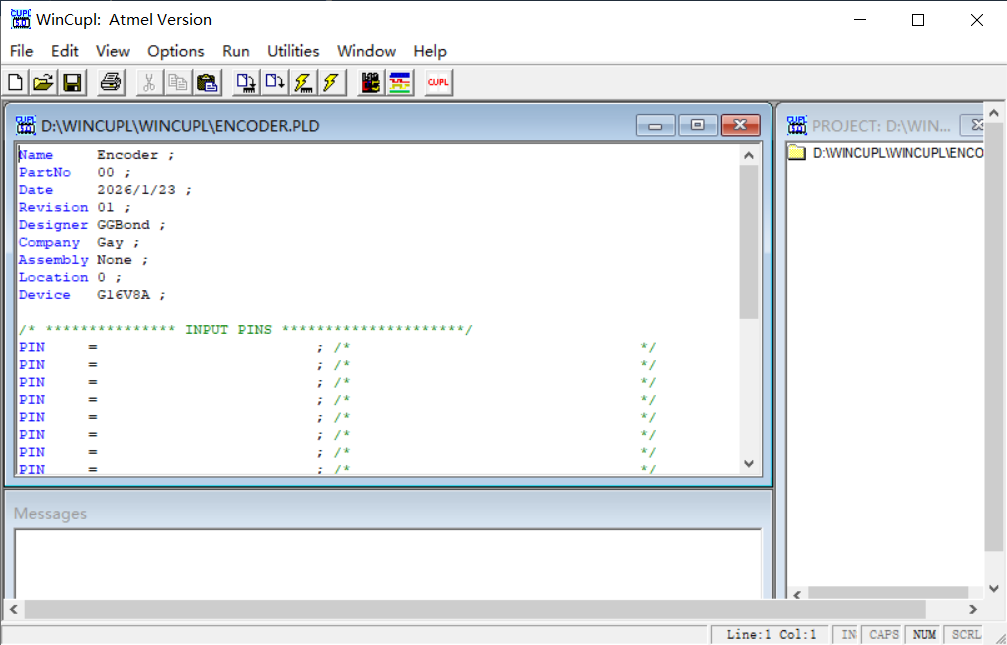Viewport: 1007px width, 645px height.
Task: Click the editor scrollbar down arrow
Action: coord(749,463)
